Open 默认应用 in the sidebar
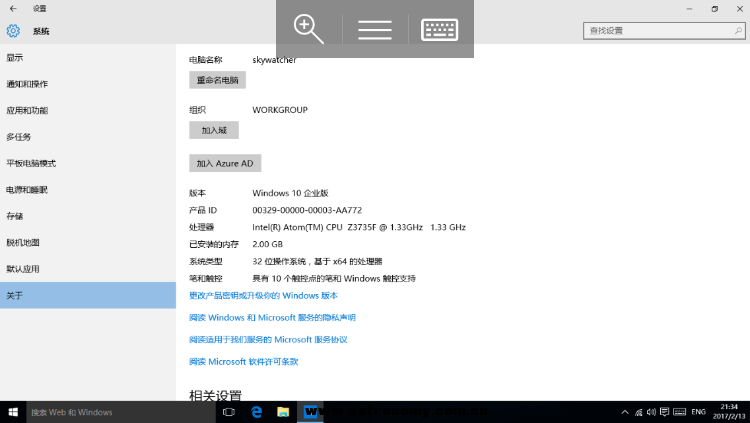 pos(88,269)
